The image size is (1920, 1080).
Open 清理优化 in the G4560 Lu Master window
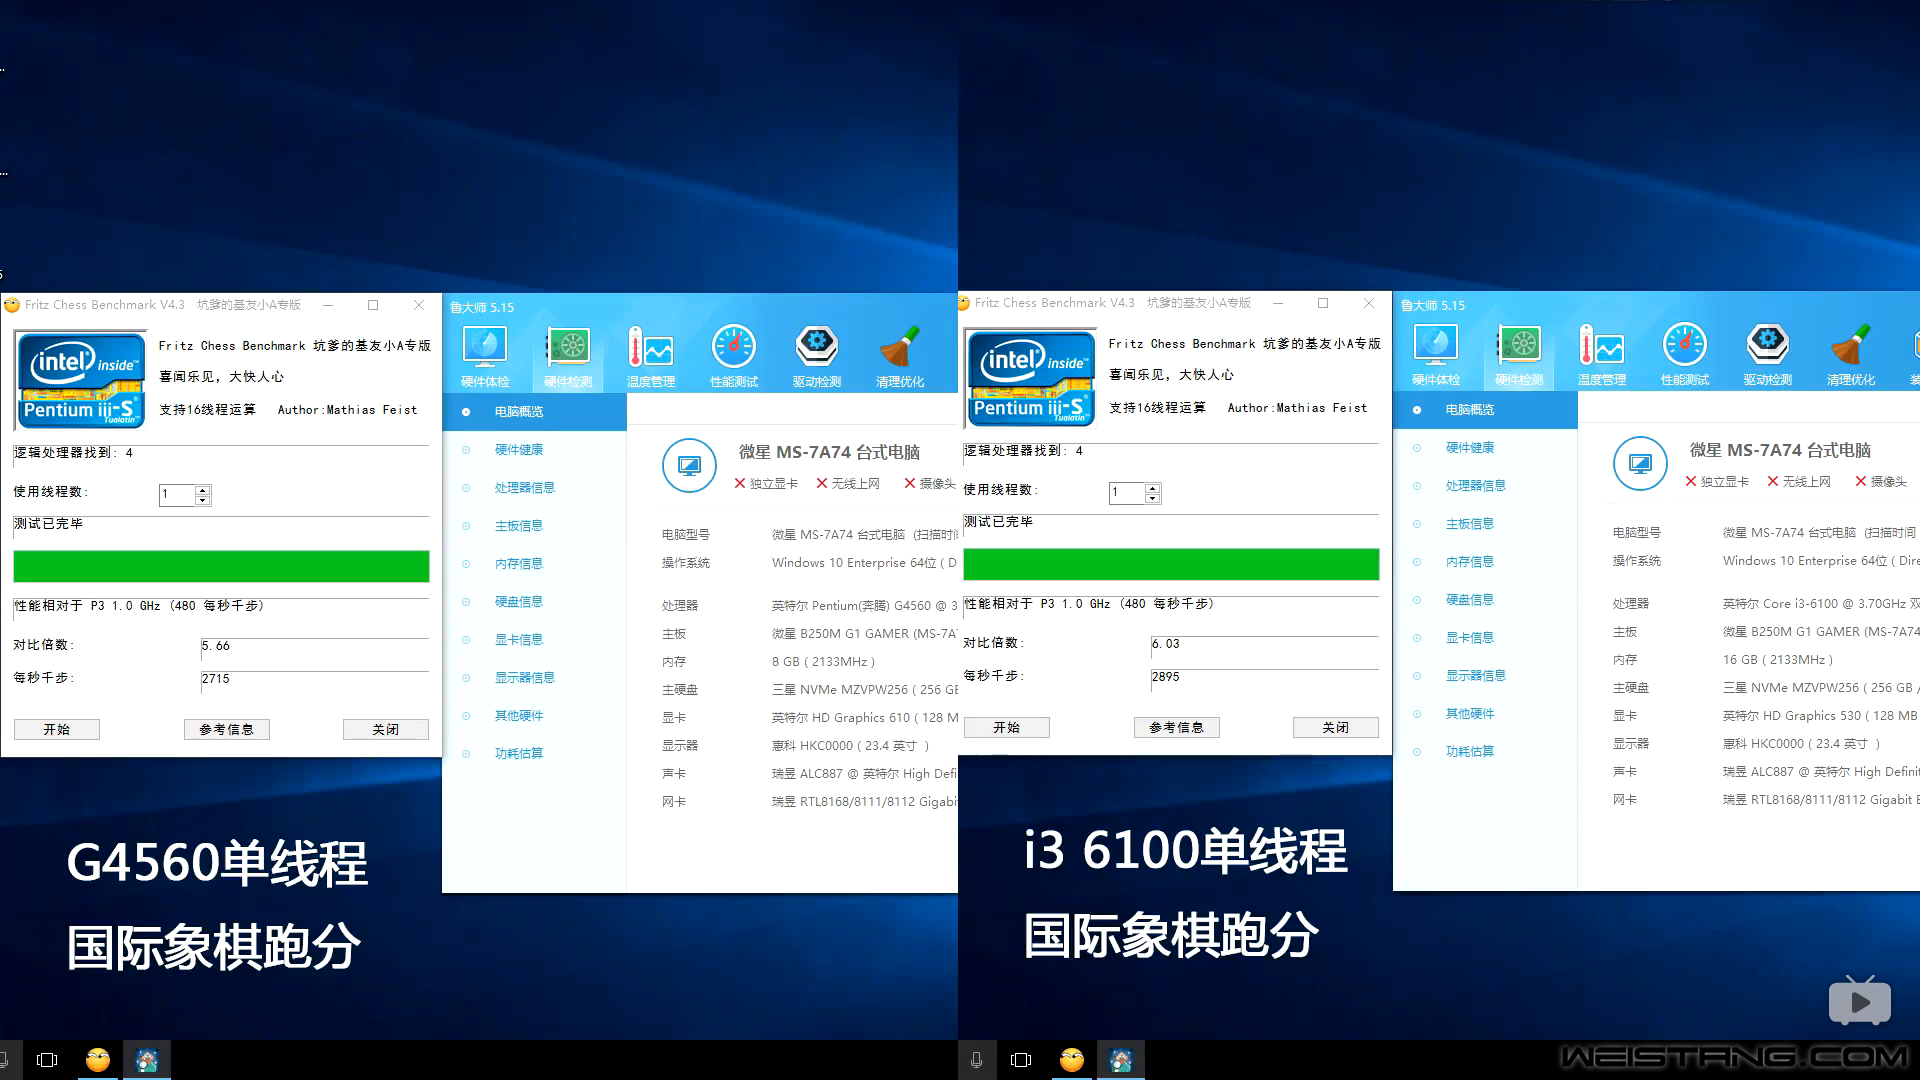click(x=900, y=357)
